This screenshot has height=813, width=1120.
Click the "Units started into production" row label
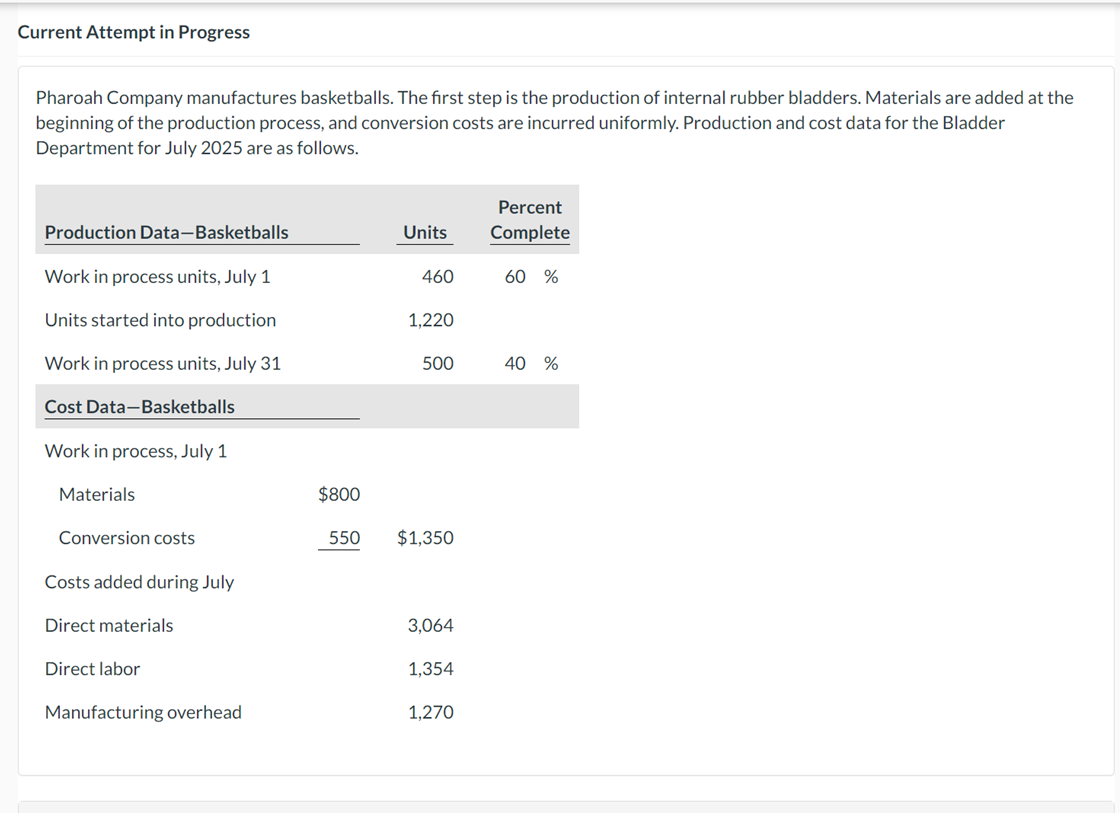coord(160,320)
